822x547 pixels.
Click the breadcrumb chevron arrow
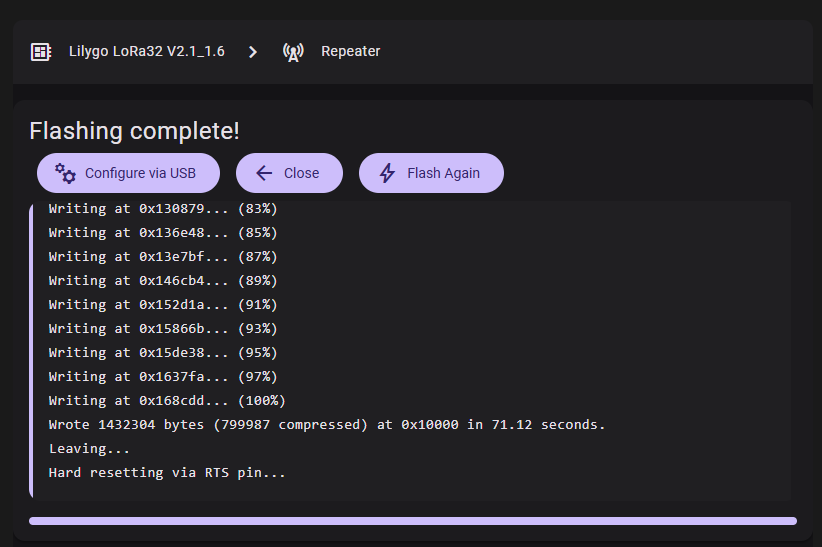253,52
